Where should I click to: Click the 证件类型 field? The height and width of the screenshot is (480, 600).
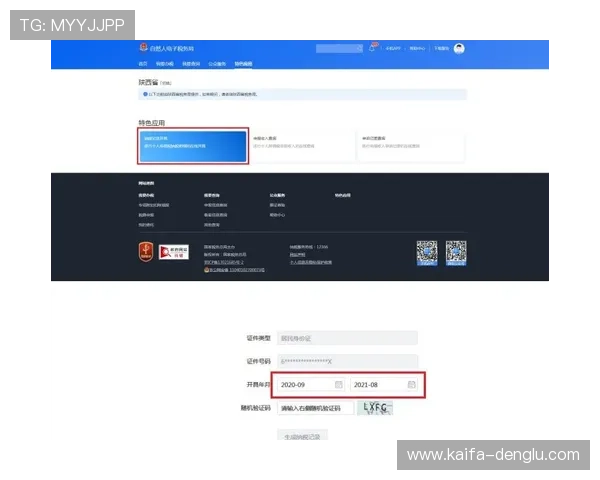click(347, 338)
